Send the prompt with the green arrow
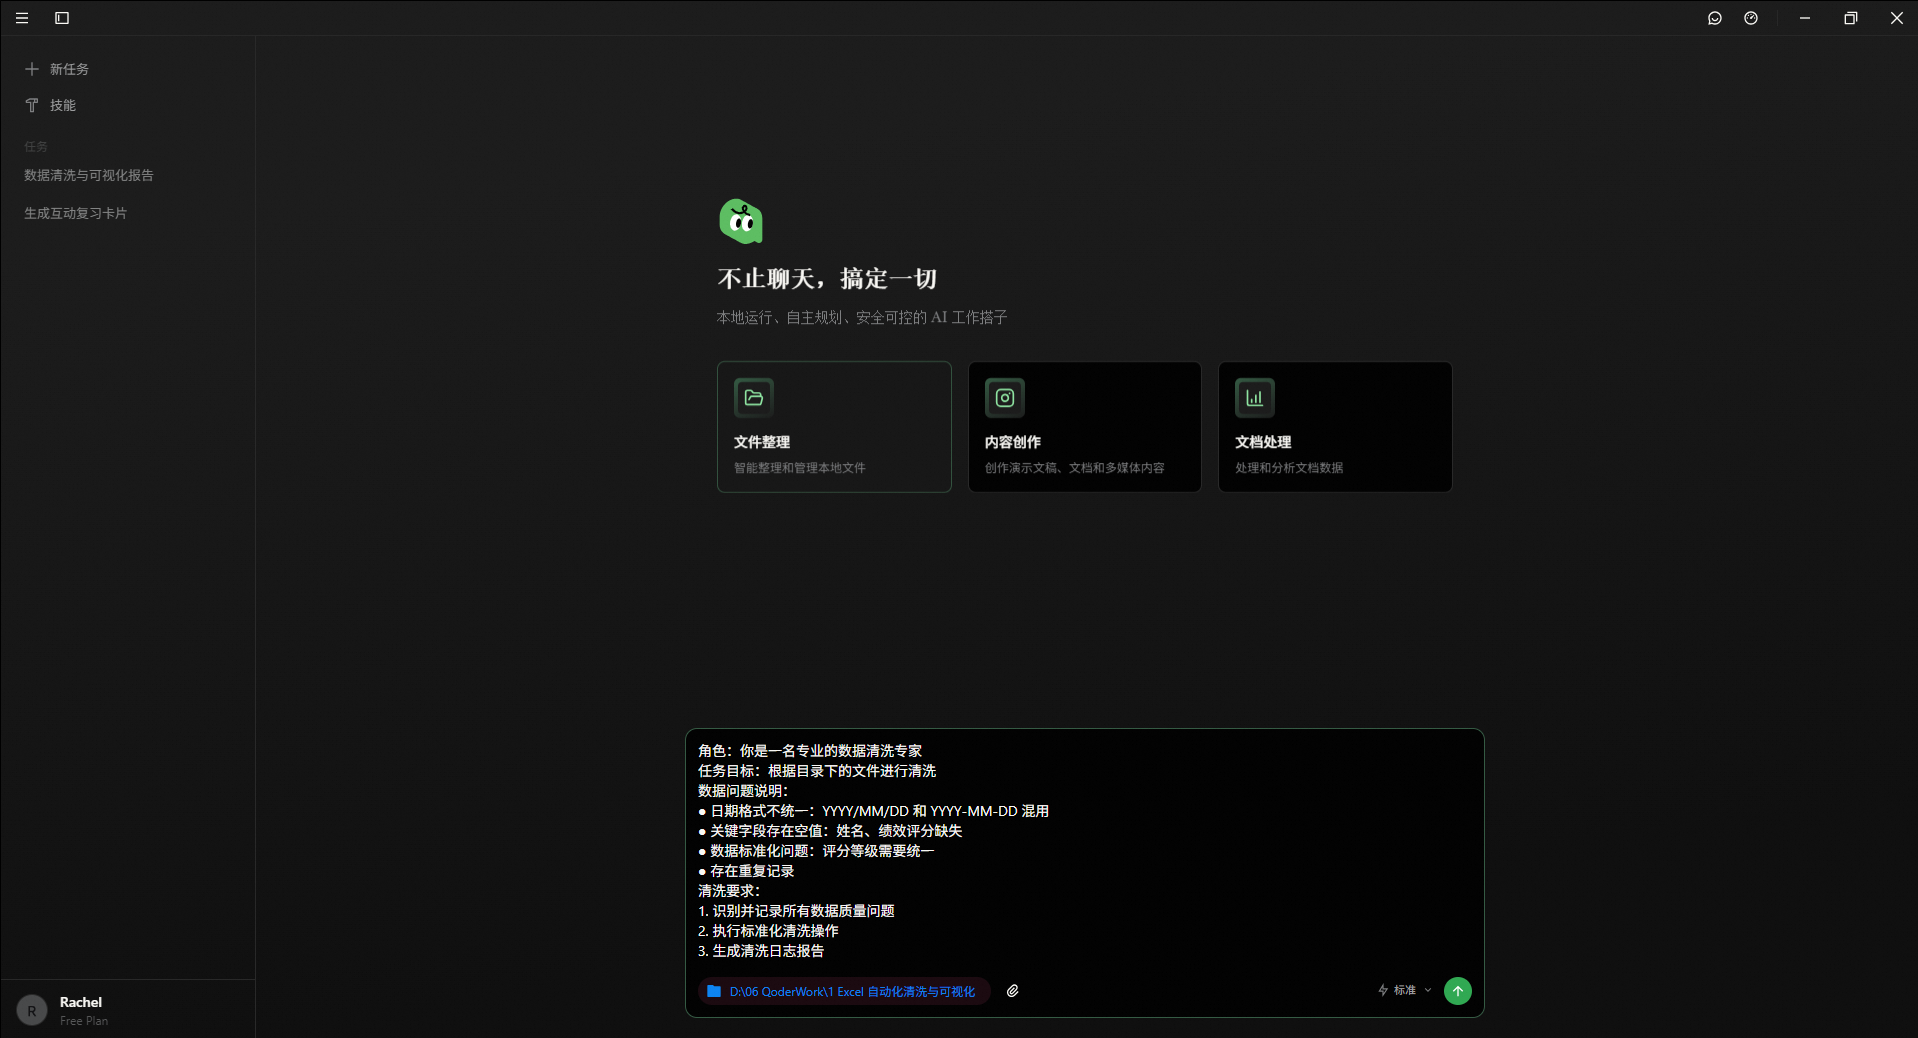Viewport: 1918px width, 1038px height. (x=1458, y=991)
